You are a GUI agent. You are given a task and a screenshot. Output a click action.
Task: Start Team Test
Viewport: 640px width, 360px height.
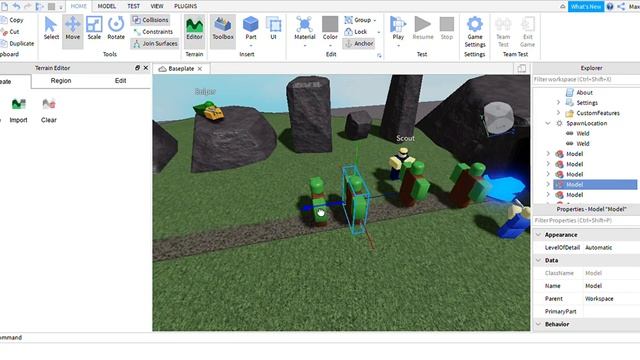503,32
